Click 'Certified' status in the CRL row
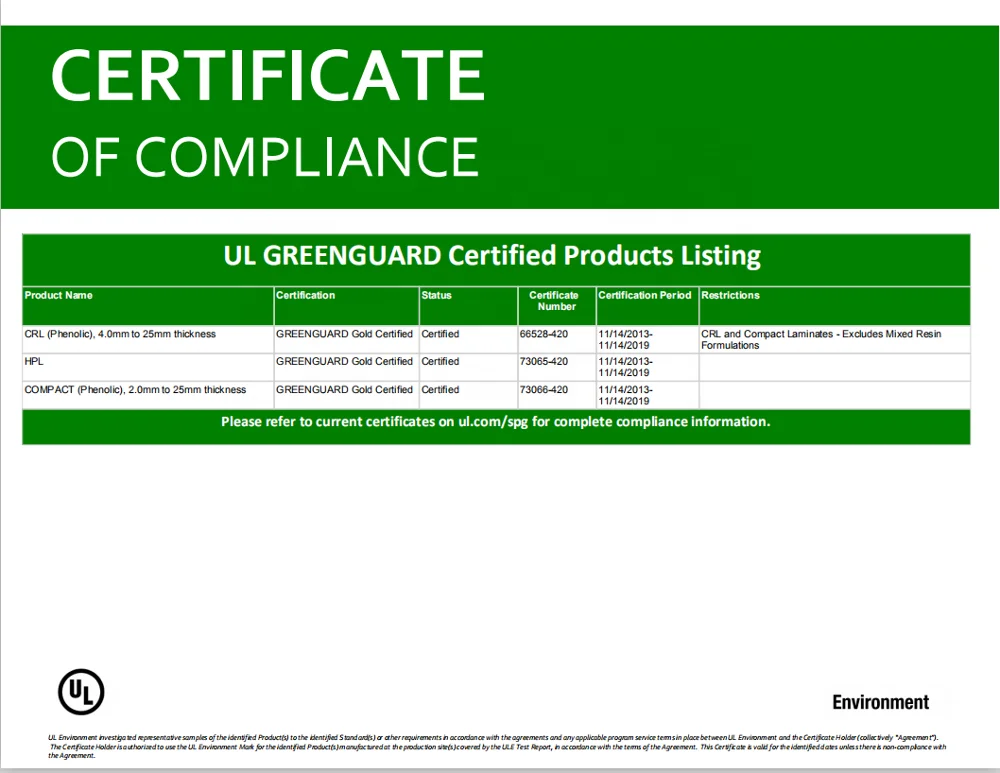Image resolution: width=1000 pixels, height=773 pixels. coord(440,334)
